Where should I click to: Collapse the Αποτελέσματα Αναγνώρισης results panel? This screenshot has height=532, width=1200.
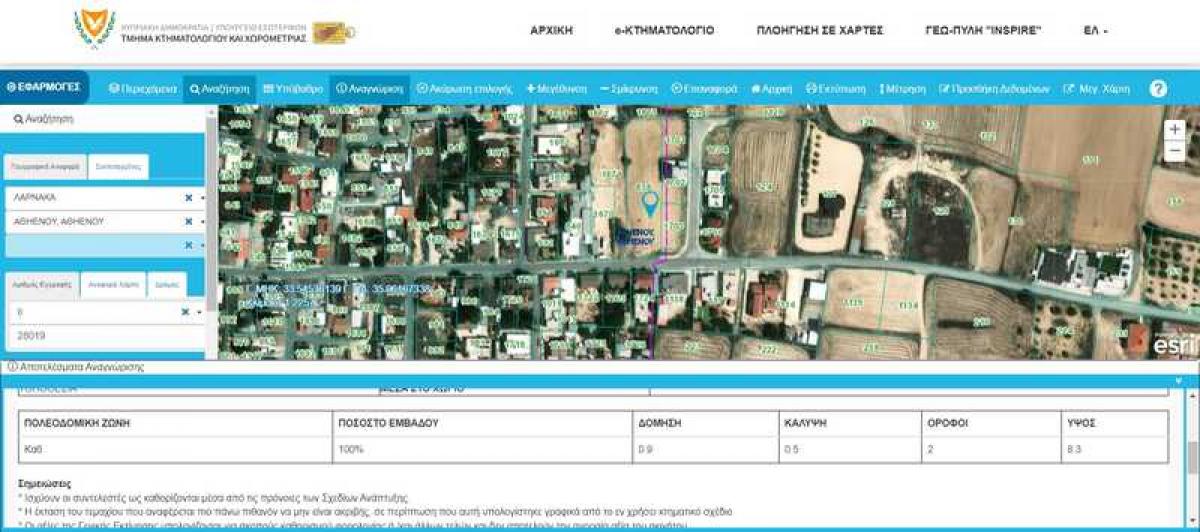pyautogui.click(x=1178, y=381)
